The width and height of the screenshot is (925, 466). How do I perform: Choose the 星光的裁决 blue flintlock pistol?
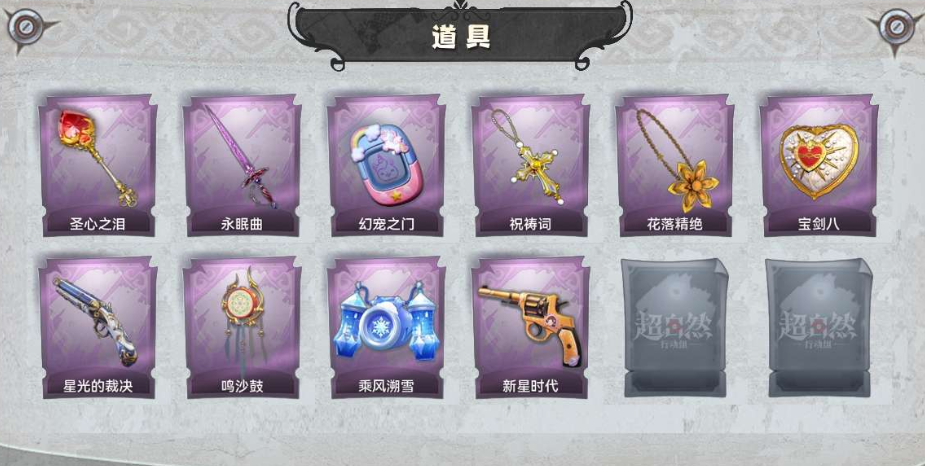coord(98,327)
